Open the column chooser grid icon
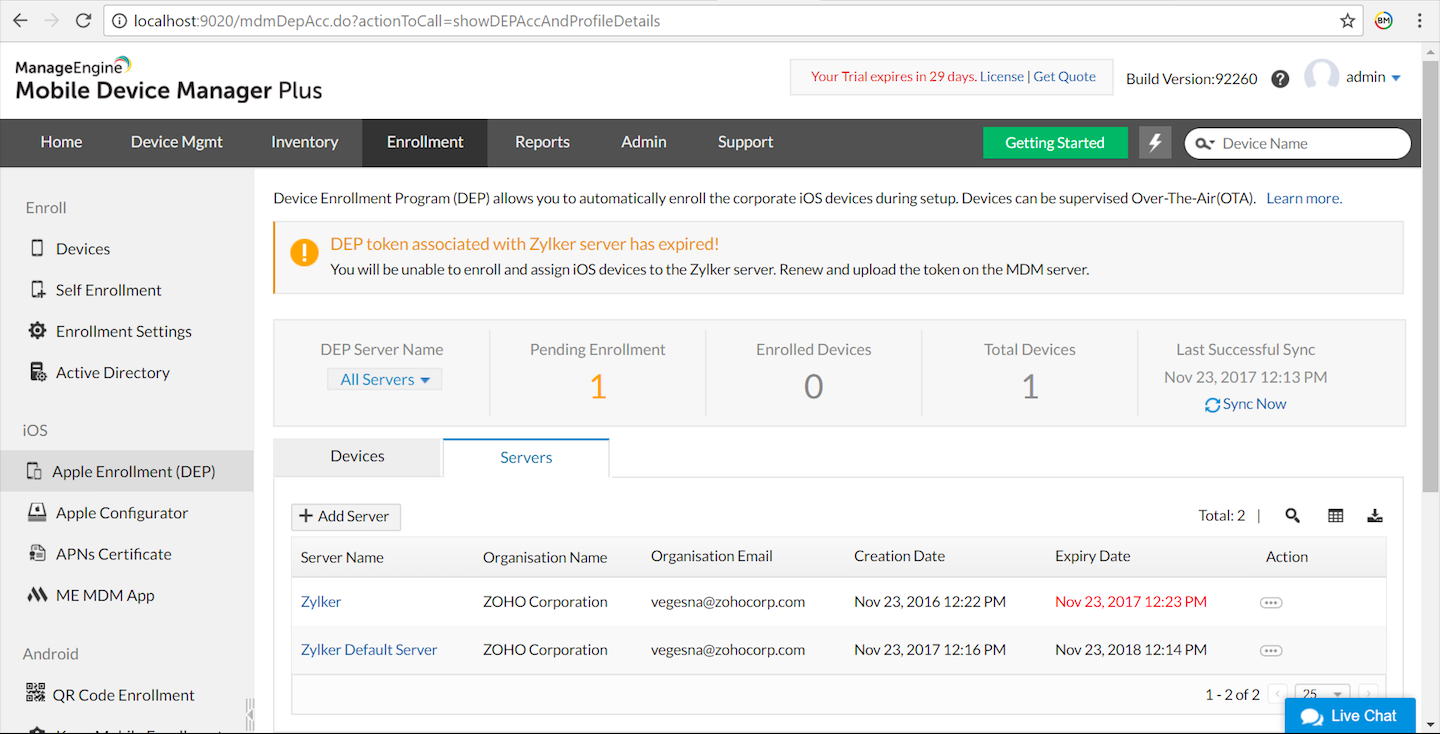 click(1336, 516)
